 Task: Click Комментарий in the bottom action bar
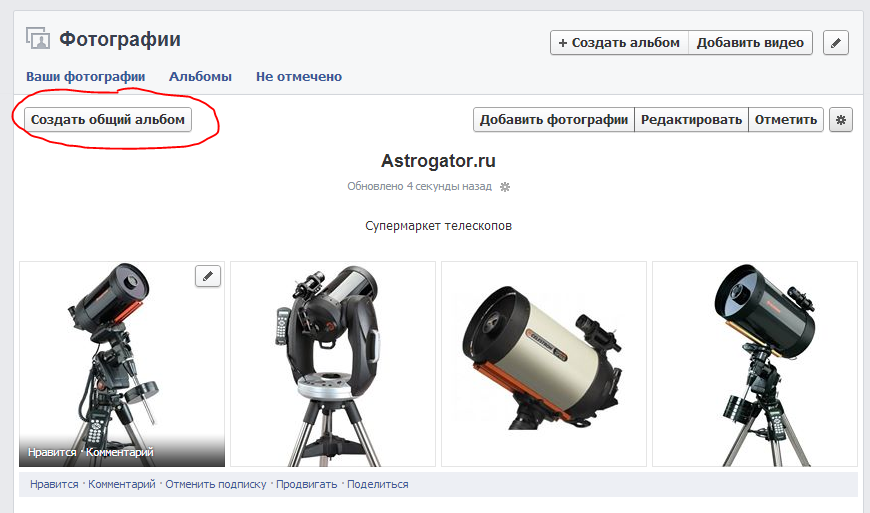122,484
